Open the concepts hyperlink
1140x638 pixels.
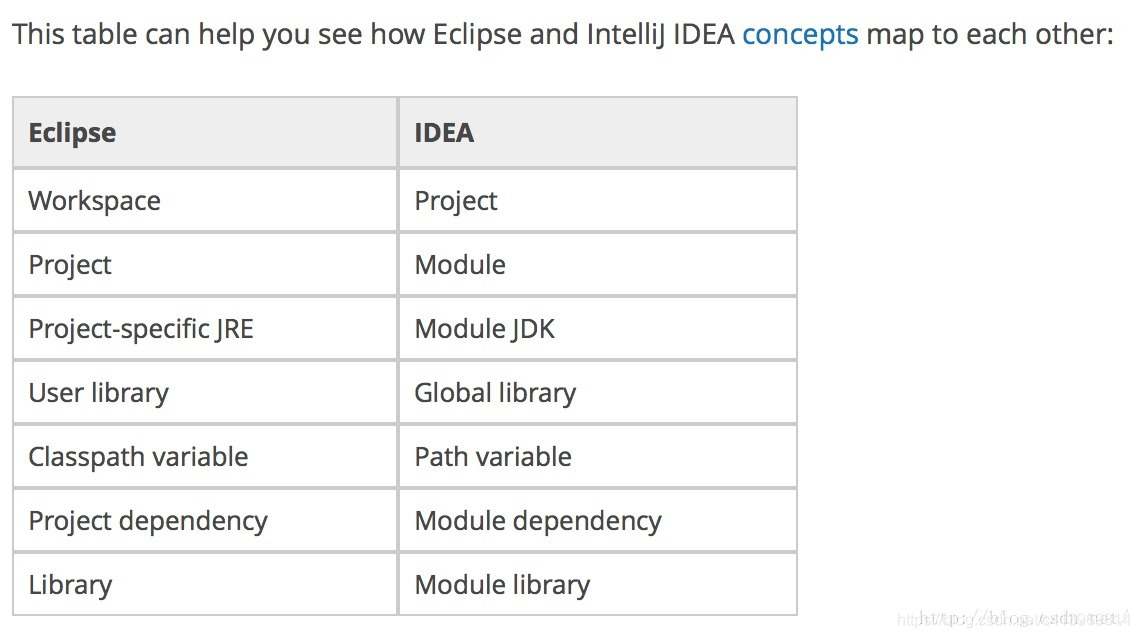tap(800, 34)
